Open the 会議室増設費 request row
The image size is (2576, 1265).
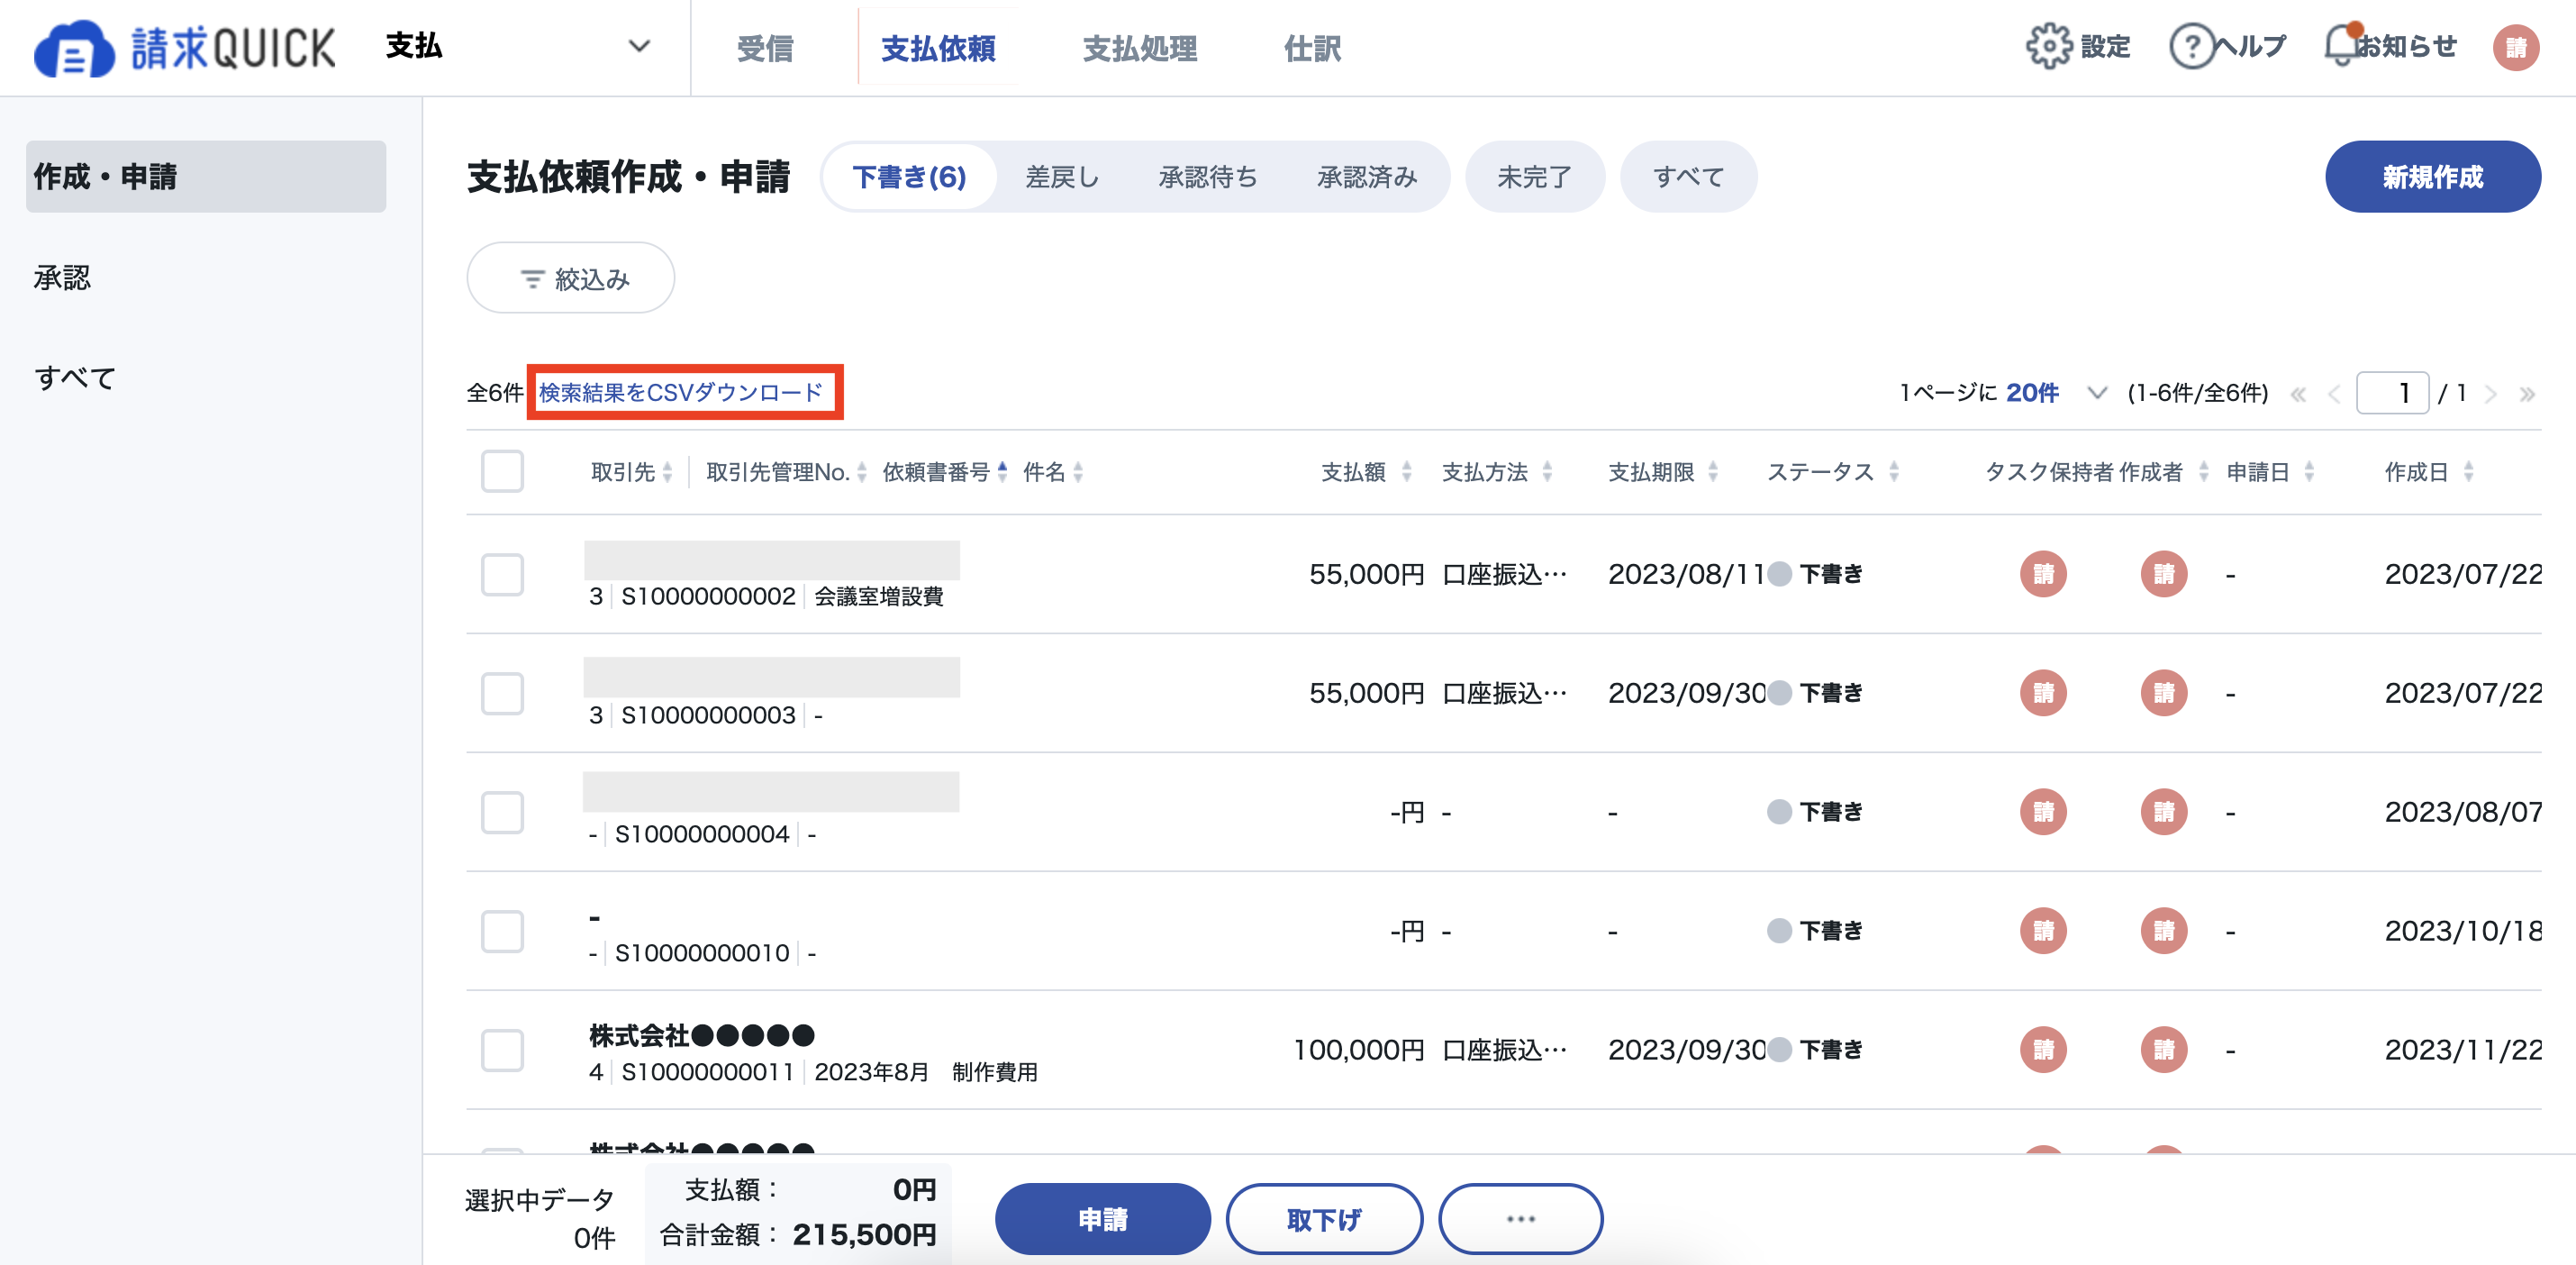point(1503,574)
